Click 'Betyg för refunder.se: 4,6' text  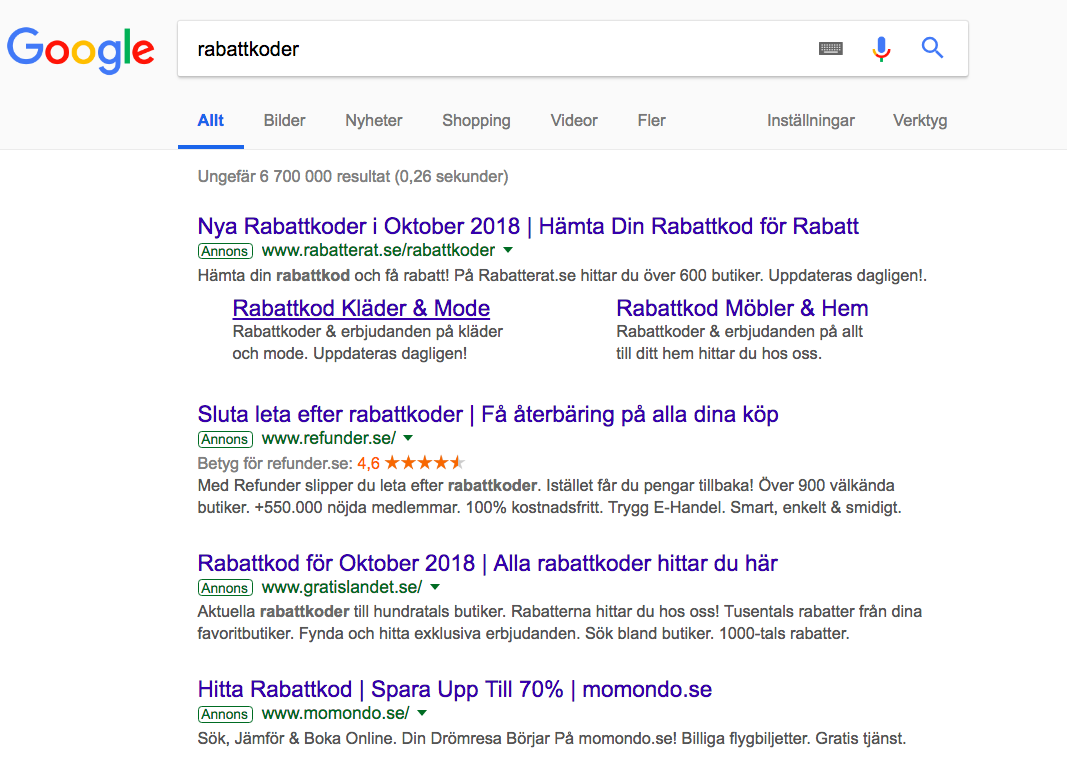pos(289,464)
